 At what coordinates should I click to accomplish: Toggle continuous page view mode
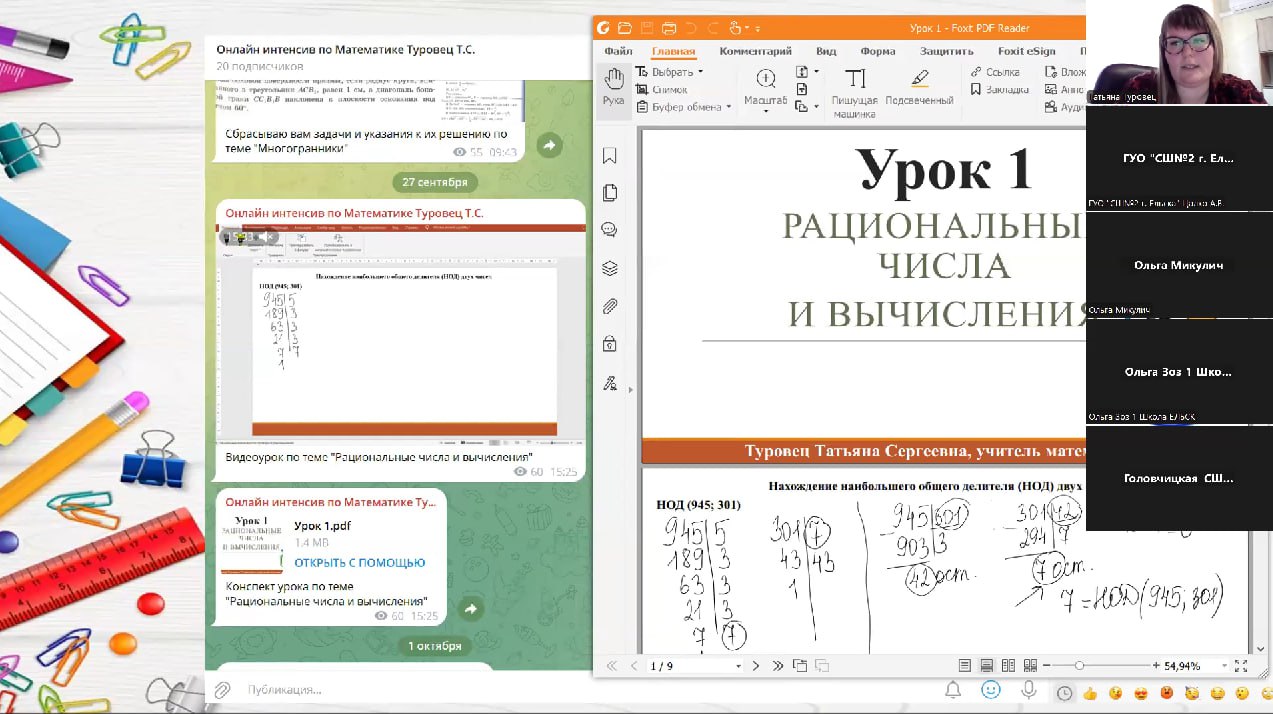click(x=986, y=666)
